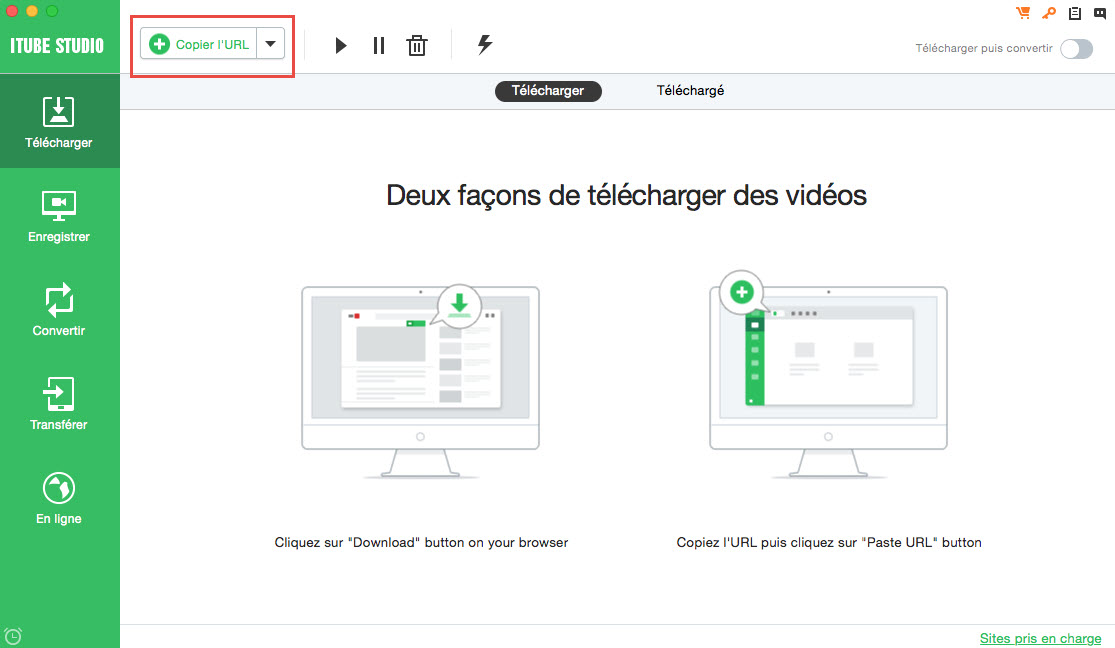This screenshot has width=1115, height=648.
Task: Click the Copier l'URL button
Action: pos(198,44)
